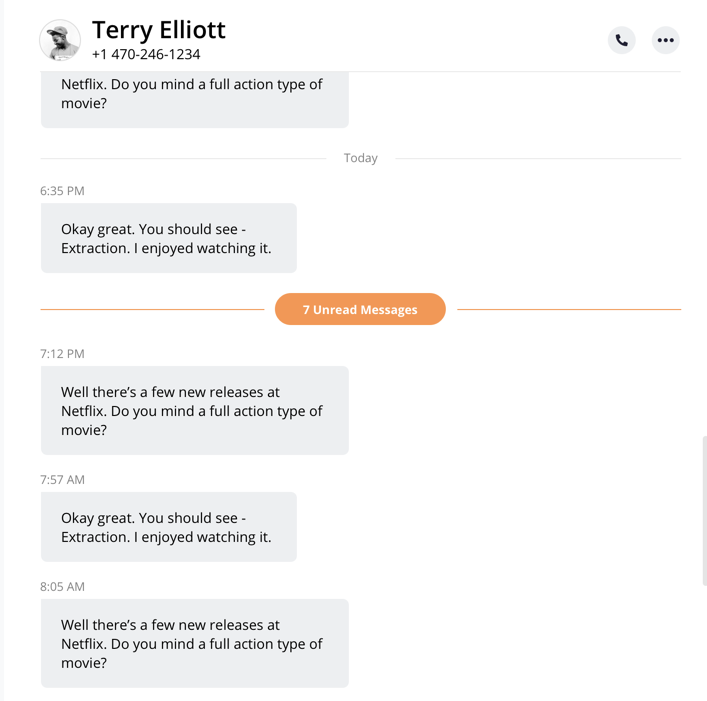This screenshot has height=701, width=707.
Task: Select the phone number +1 470-246-1234
Action: click(x=146, y=55)
